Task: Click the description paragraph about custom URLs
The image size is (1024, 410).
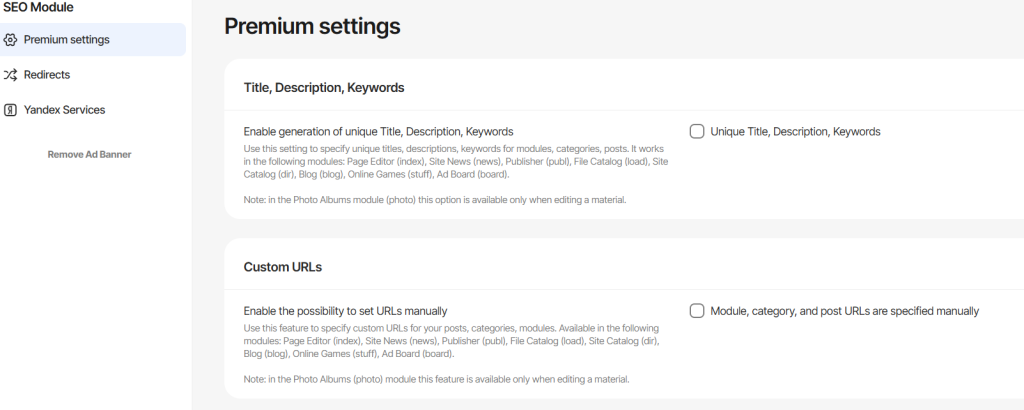Action: pyautogui.click(x=452, y=341)
